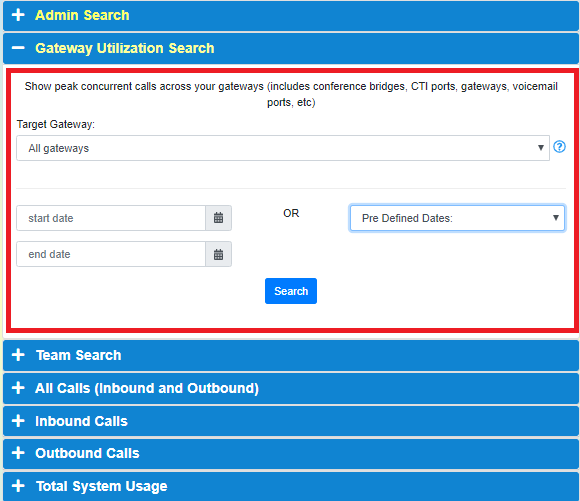Click the Target Gateway help question icon
Viewport: 580px width, 501px height.
point(559,147)
